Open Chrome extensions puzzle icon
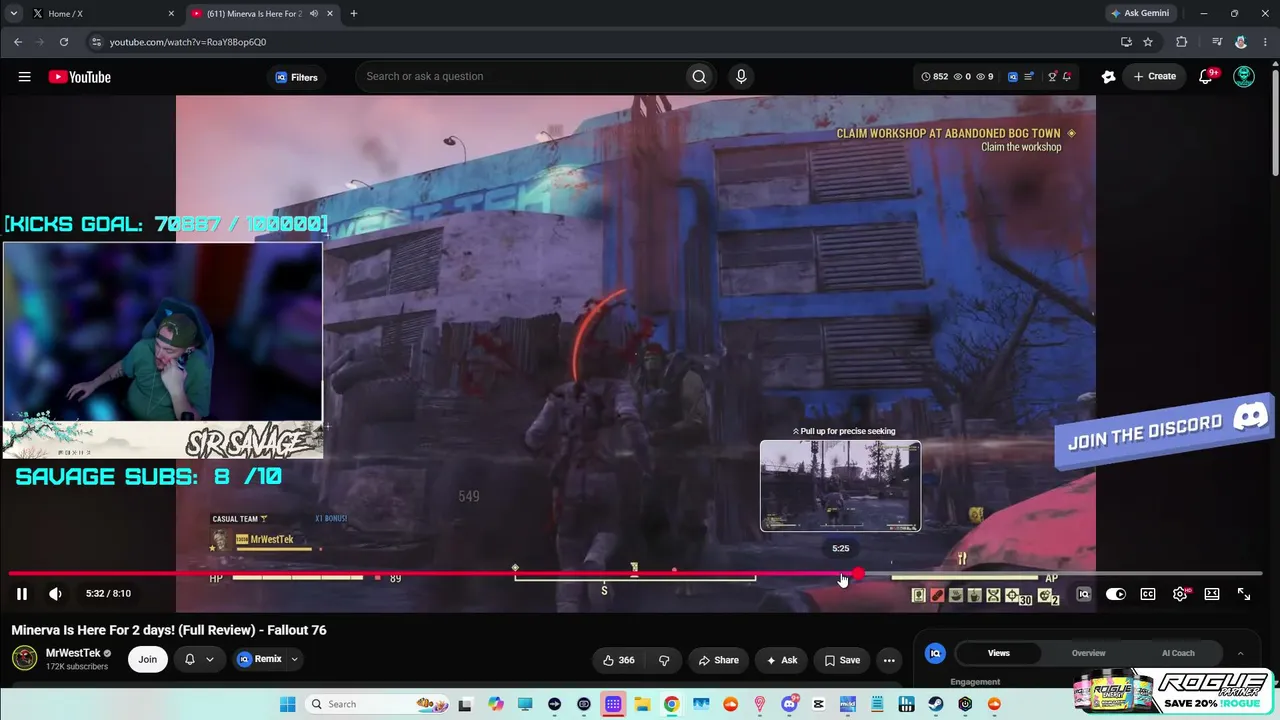1280x720 pixels. pos(1182,42)
